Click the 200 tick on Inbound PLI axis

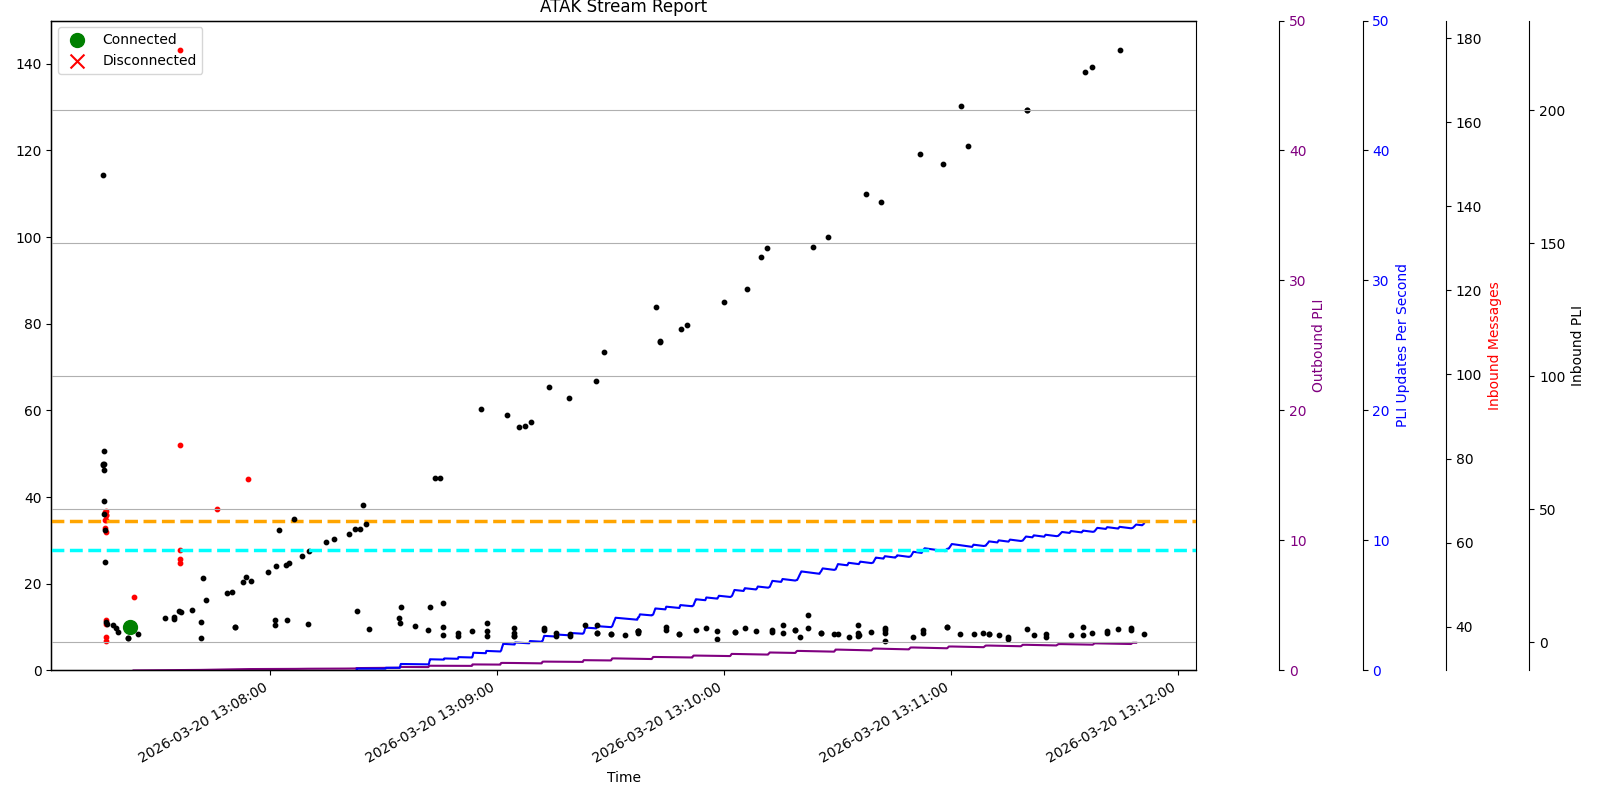tap(1552, 111)
